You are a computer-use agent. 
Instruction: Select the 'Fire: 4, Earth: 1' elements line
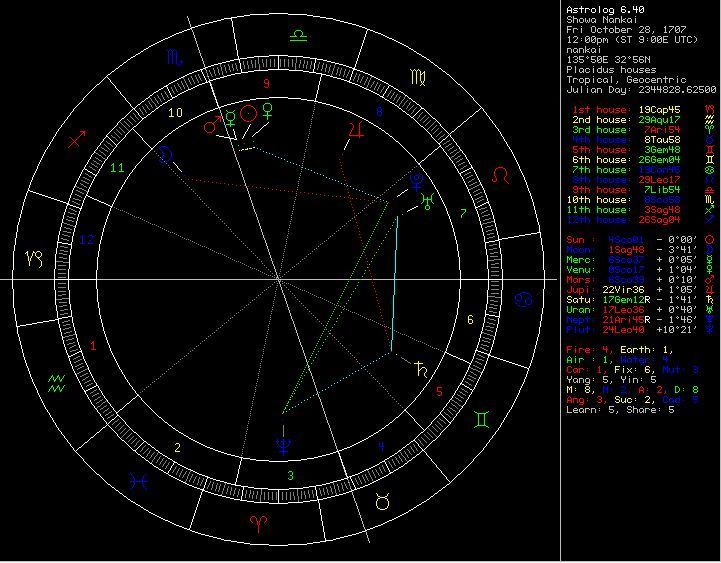point(620,350)
